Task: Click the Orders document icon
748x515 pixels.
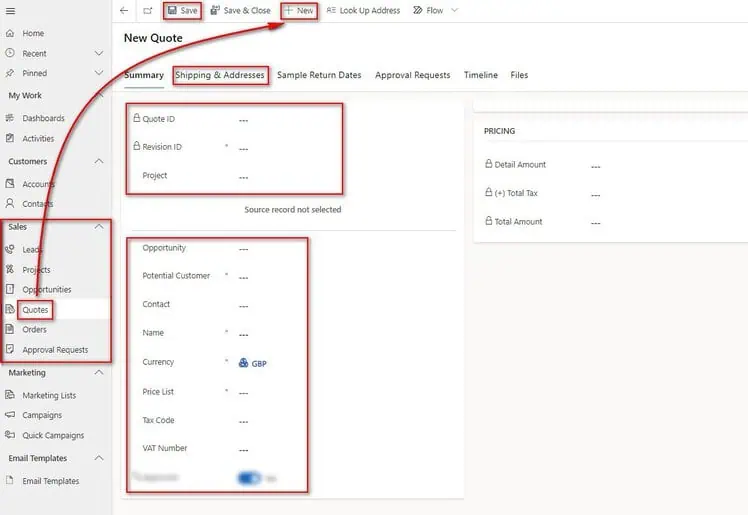Action: tap(10, 329)
